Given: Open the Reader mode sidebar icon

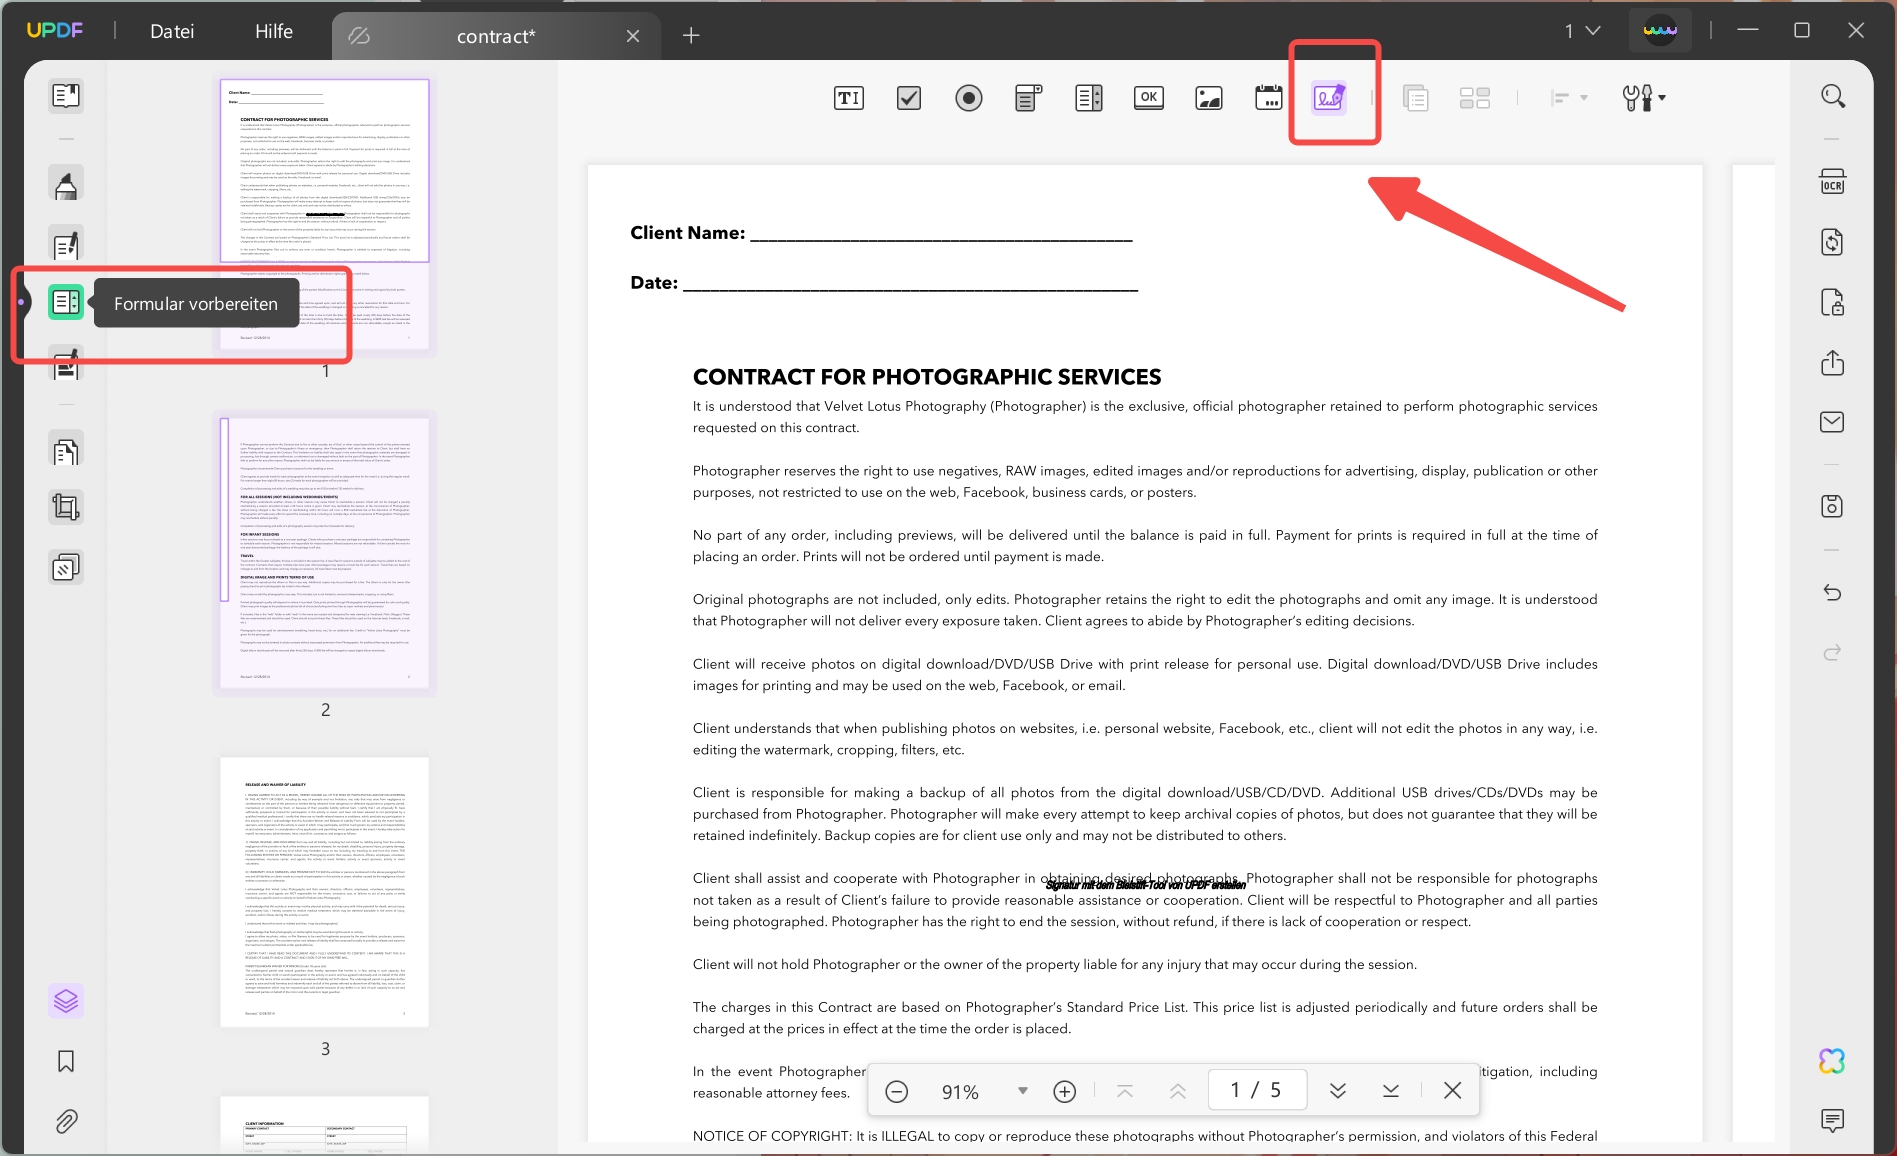Looking at the screenshot, I should click(x=66, y=96).
